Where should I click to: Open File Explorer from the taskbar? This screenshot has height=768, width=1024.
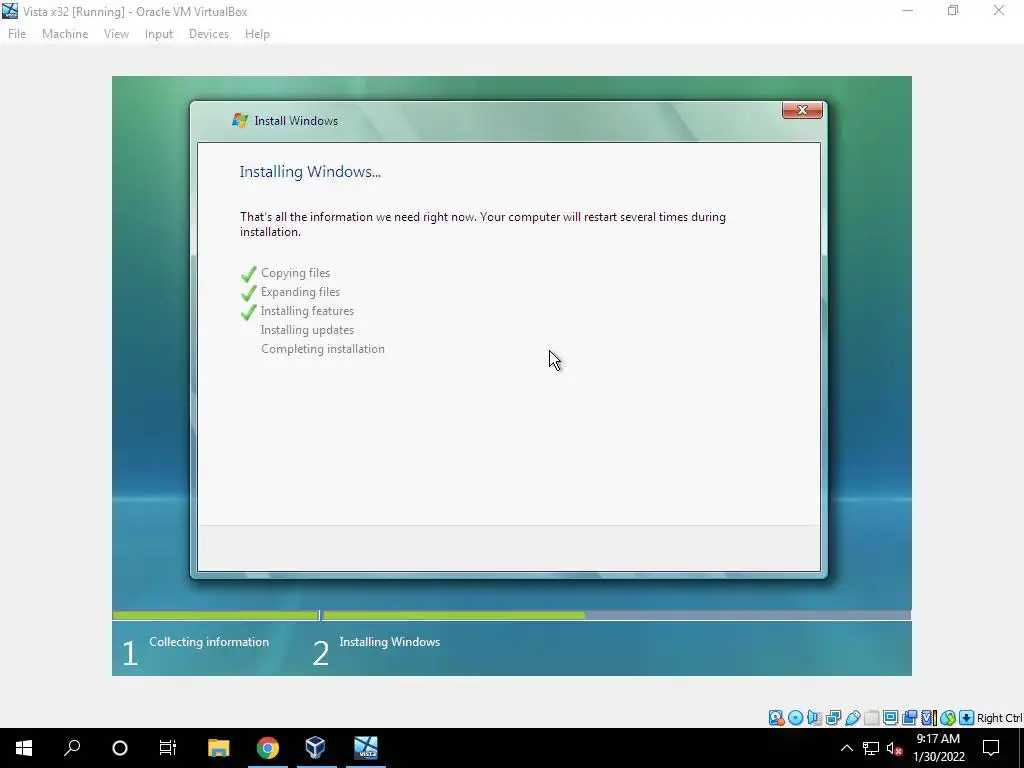point(218,748)
